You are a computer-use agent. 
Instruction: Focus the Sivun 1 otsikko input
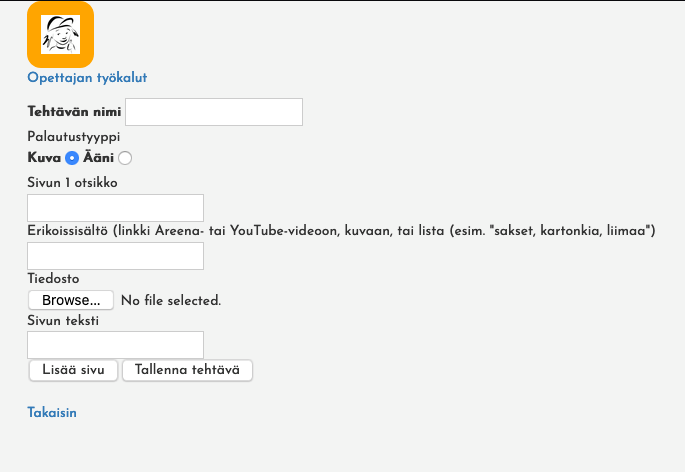(115, 208)
